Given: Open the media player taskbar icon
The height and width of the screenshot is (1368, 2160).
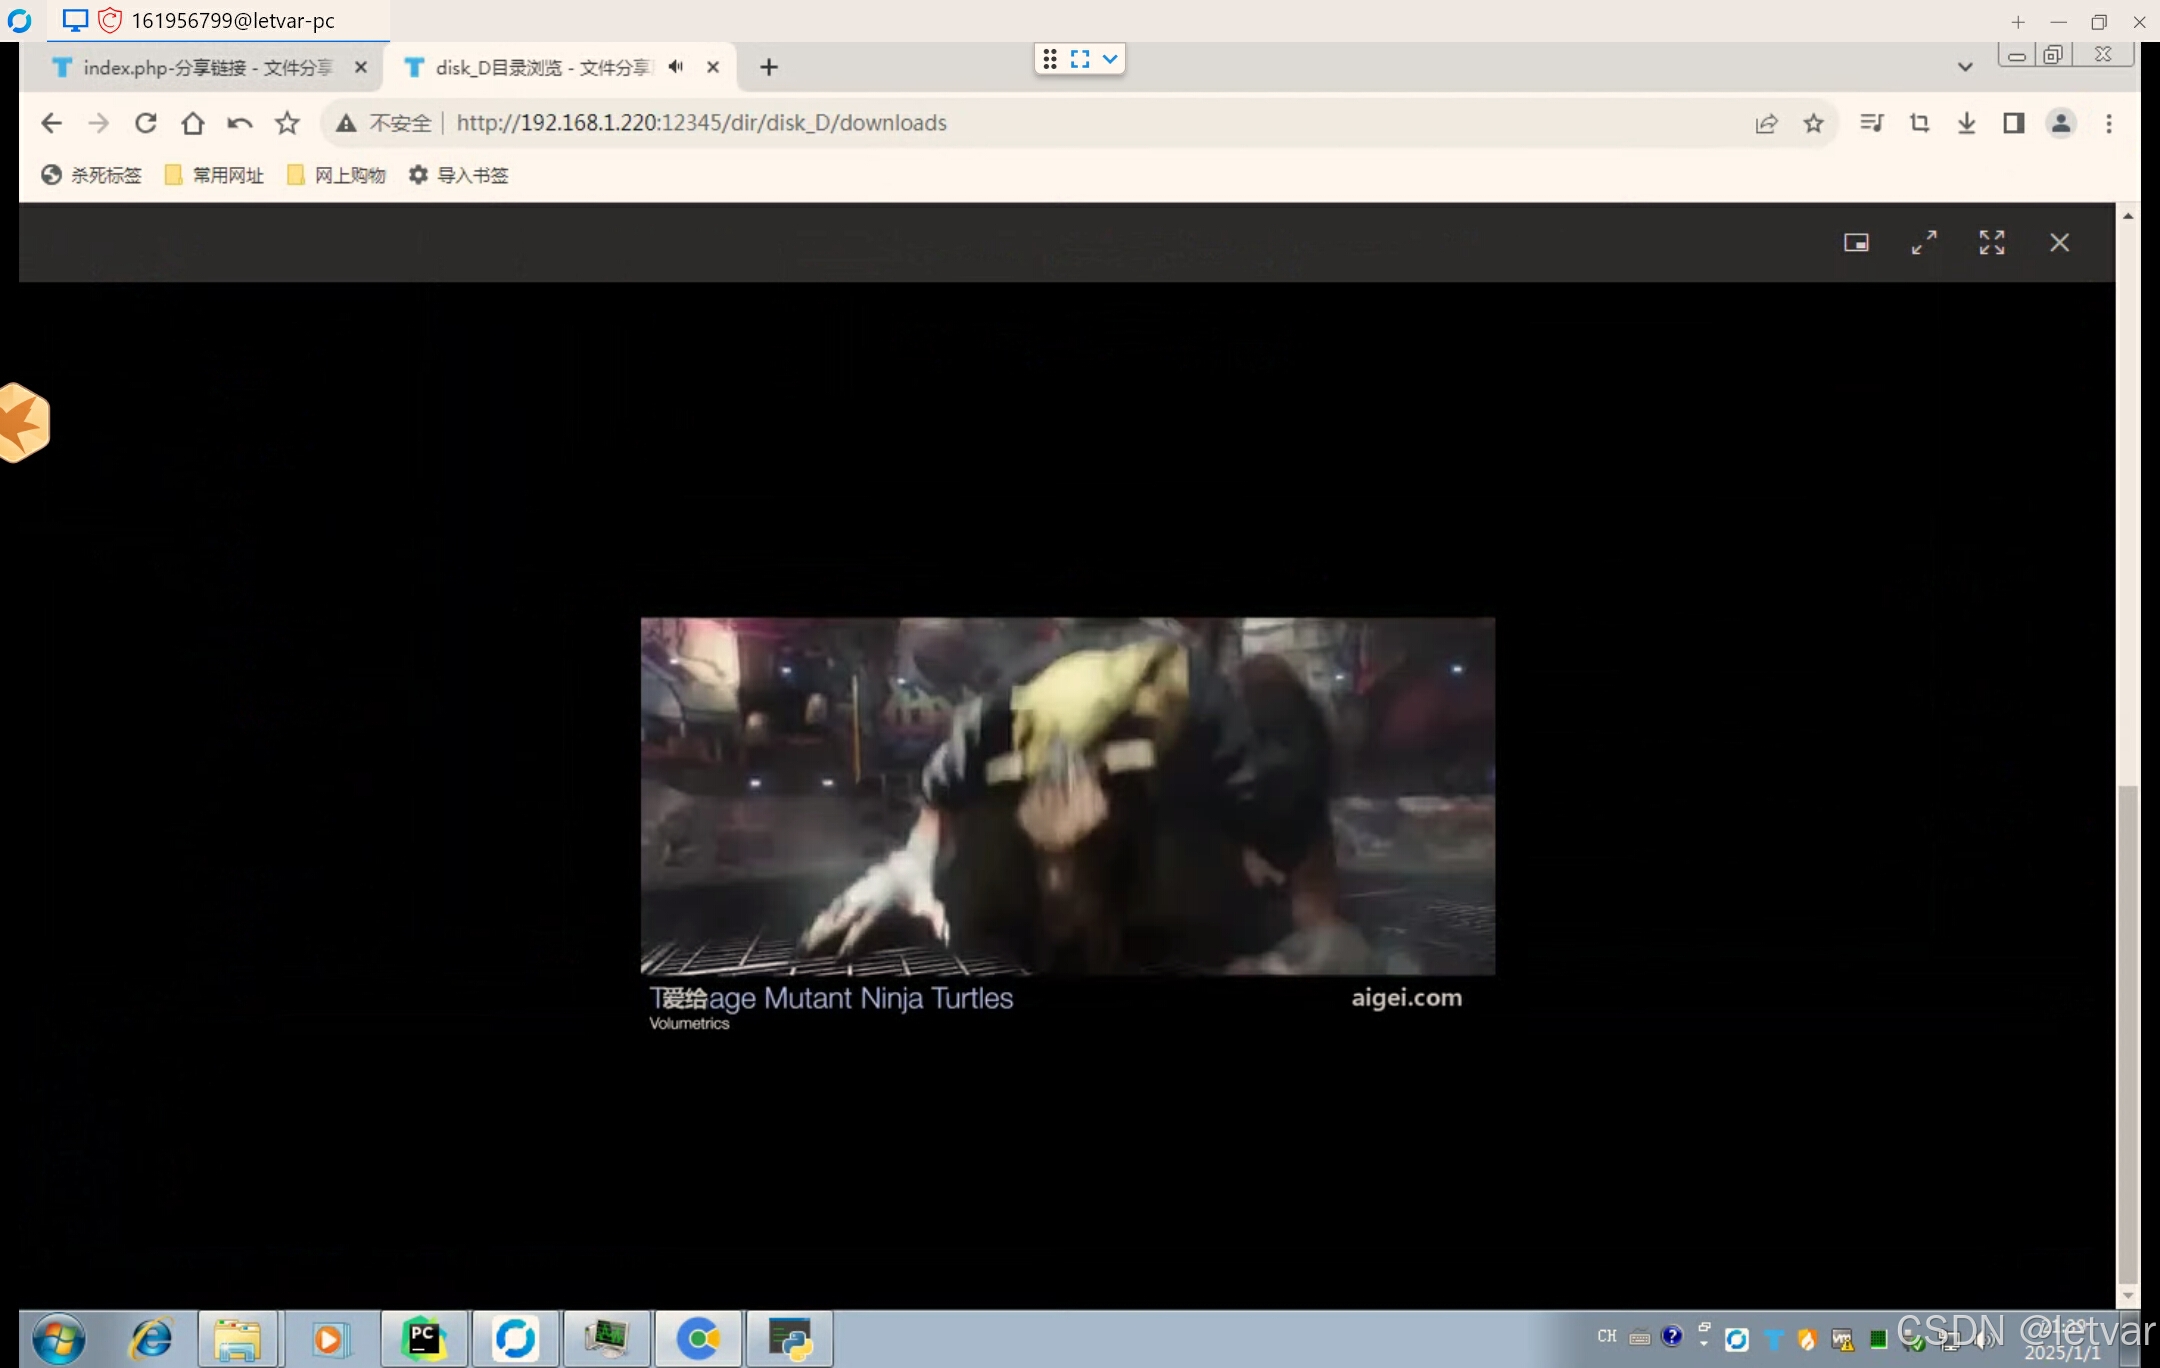Looking at the screenshot, I should click(330, 1338).
